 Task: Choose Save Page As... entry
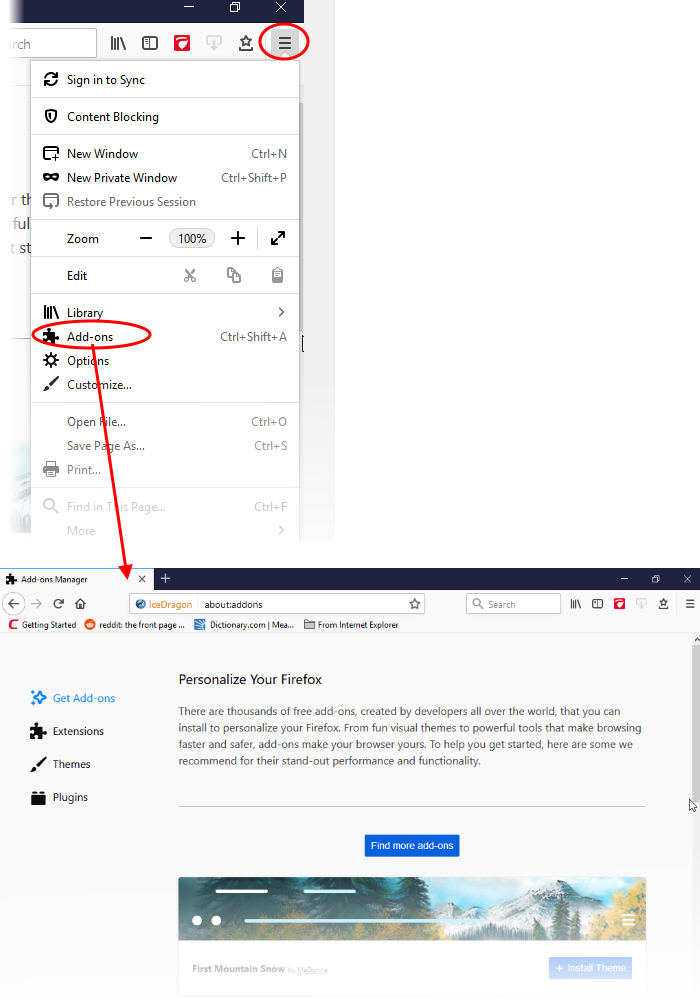(x=165, y=446)
